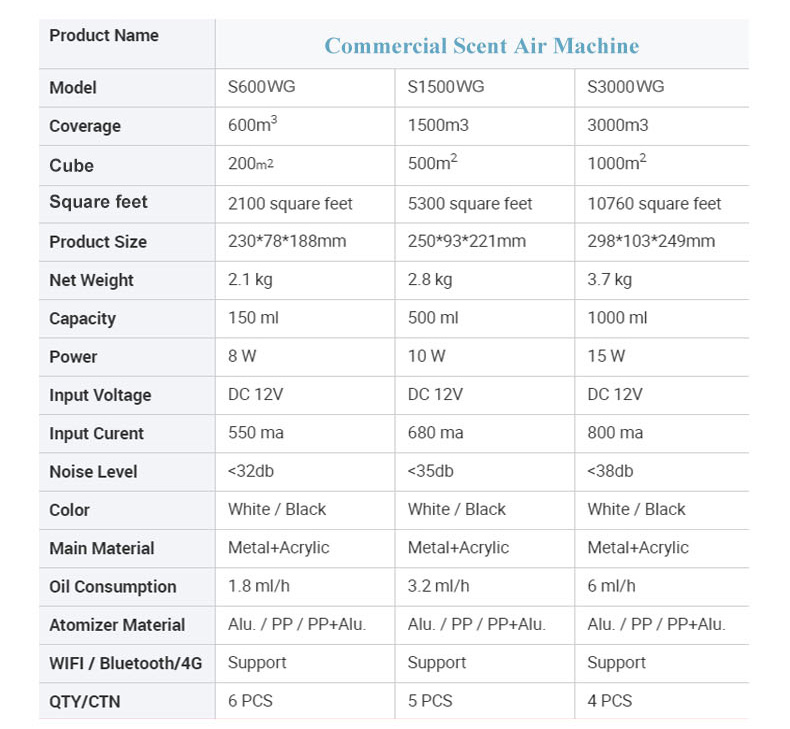790x729 pixels.
Task: Select the 6 PCS quantity cell
Action: click(250, 701)
